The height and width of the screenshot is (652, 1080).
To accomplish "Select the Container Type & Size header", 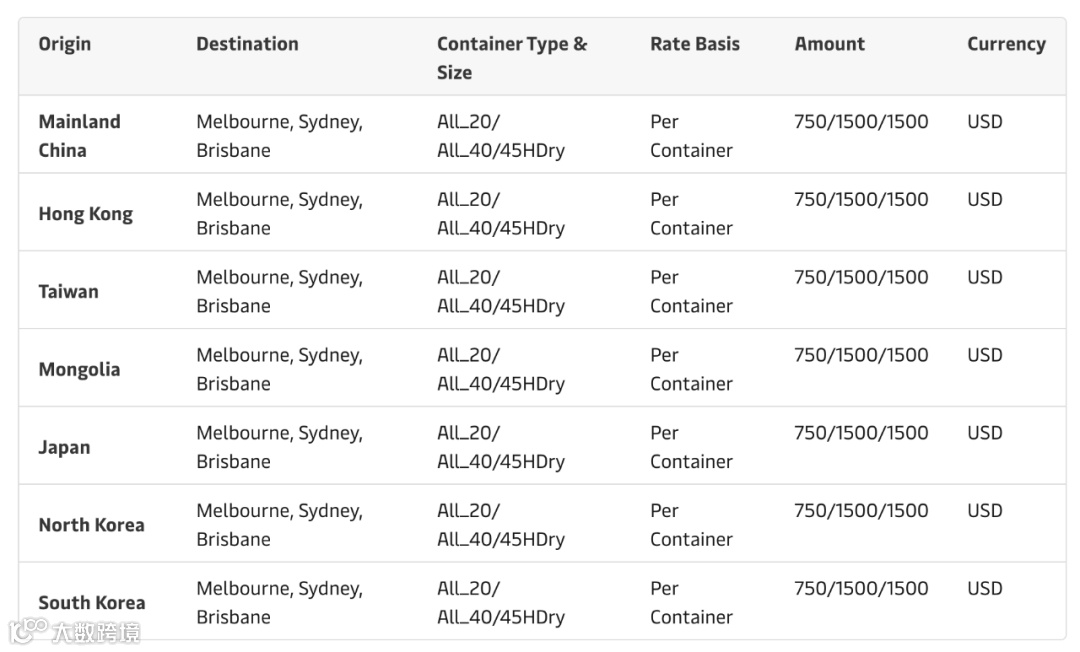I will (x=512, y=58).
